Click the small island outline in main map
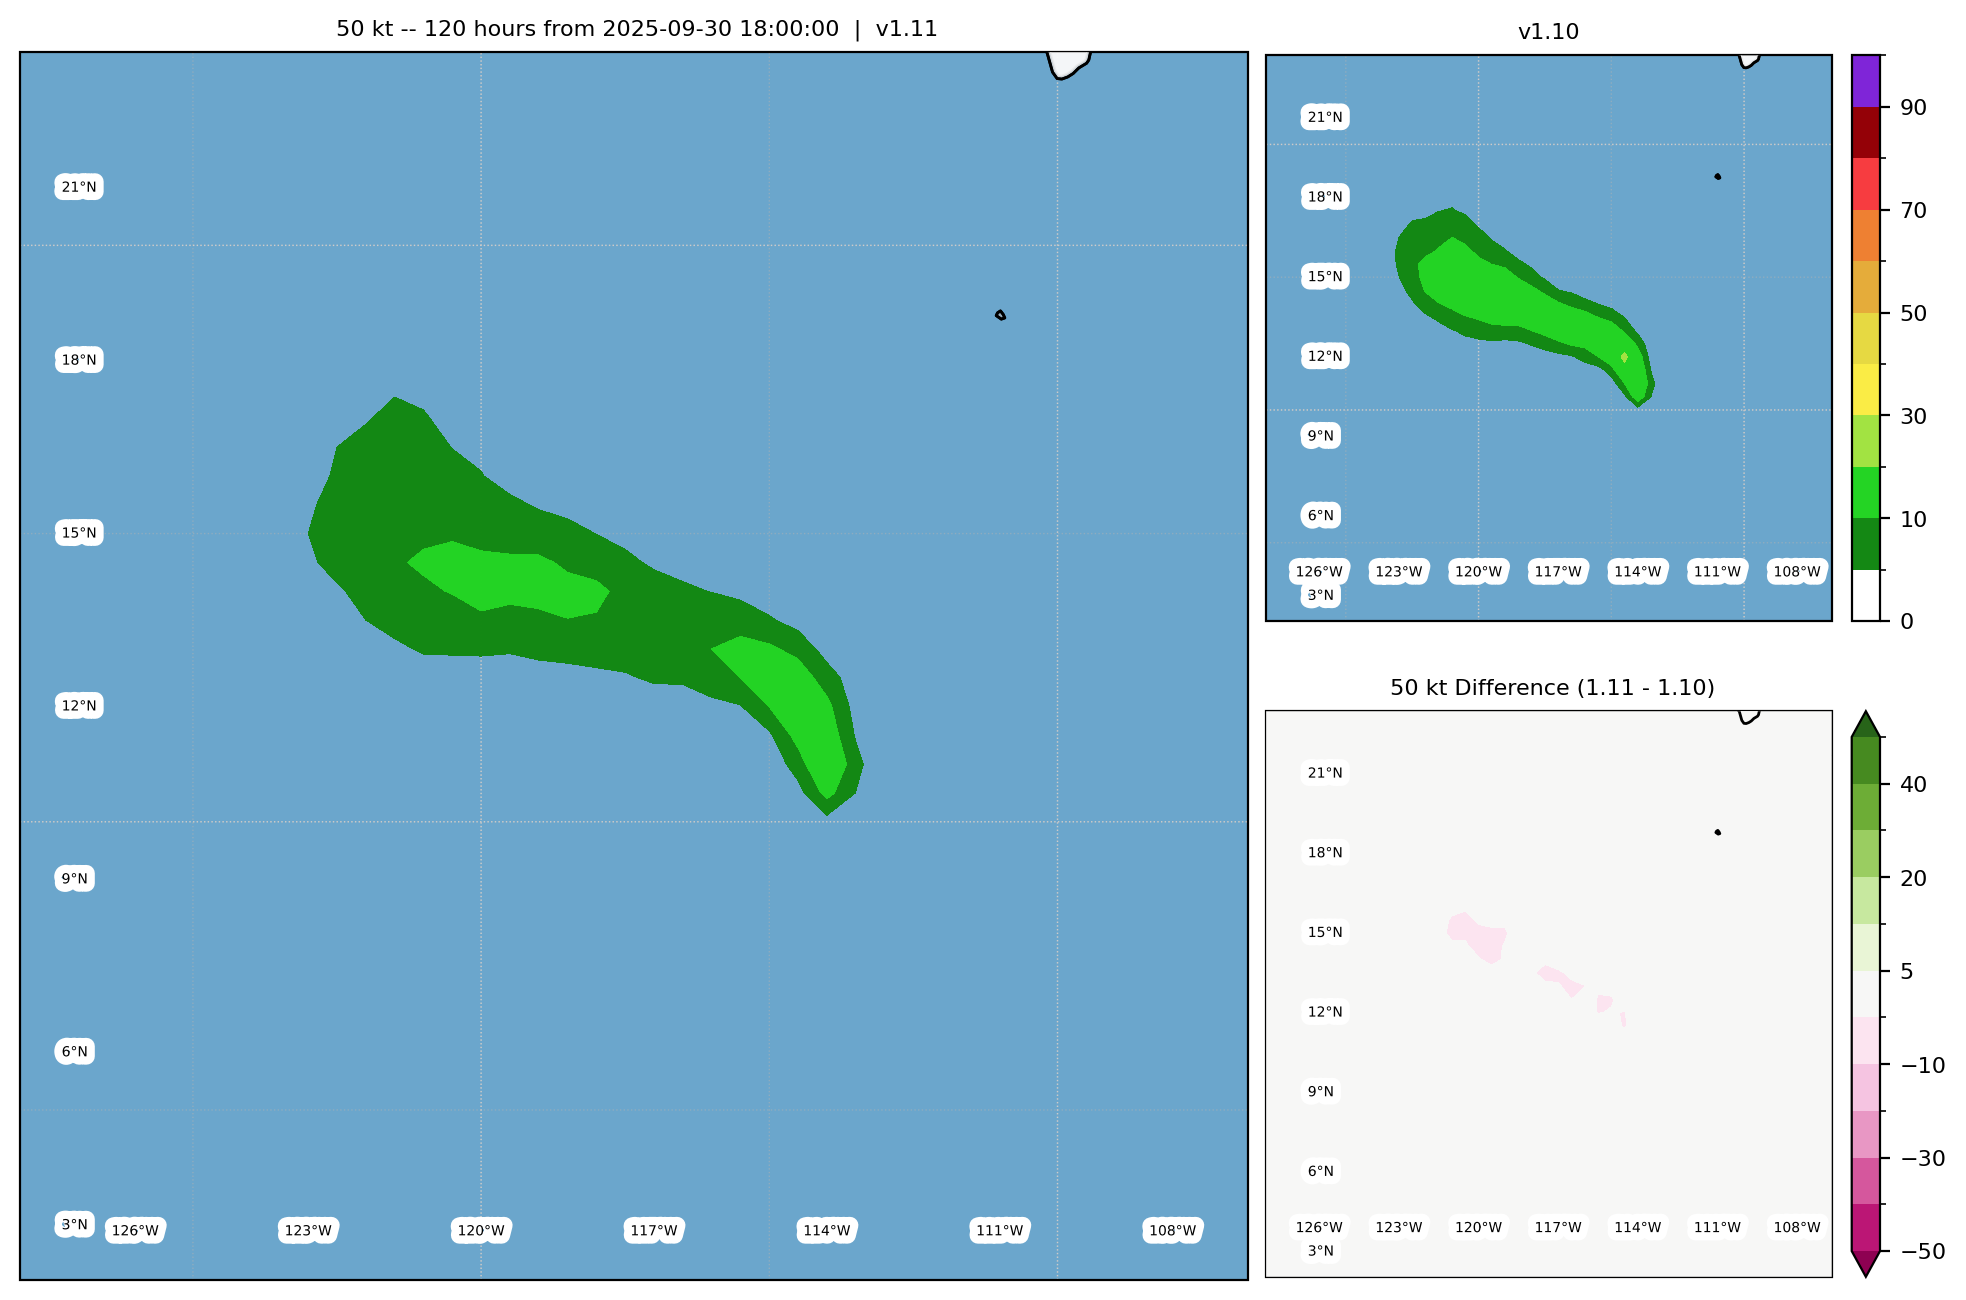1966x1300 pixels. click(x=1000, y=315)
